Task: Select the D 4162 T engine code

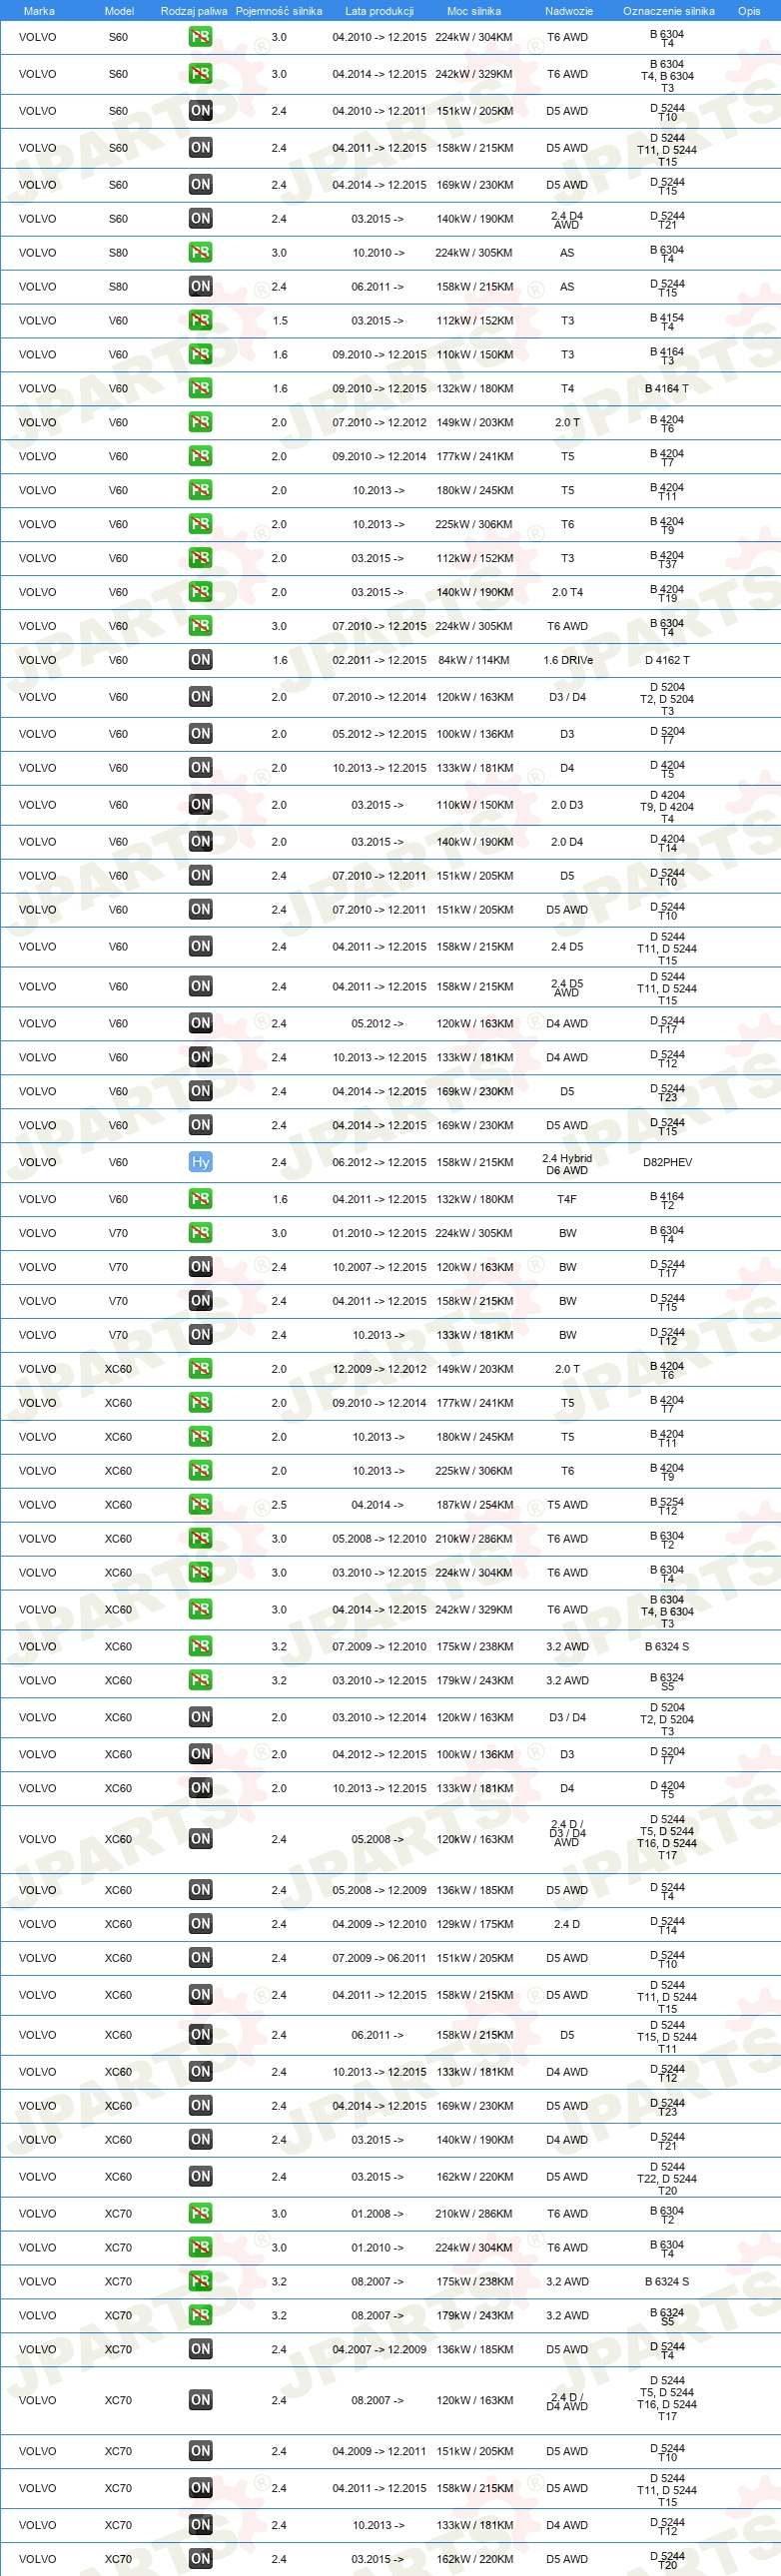Action: pyautogui.click(x=667, y=660)
